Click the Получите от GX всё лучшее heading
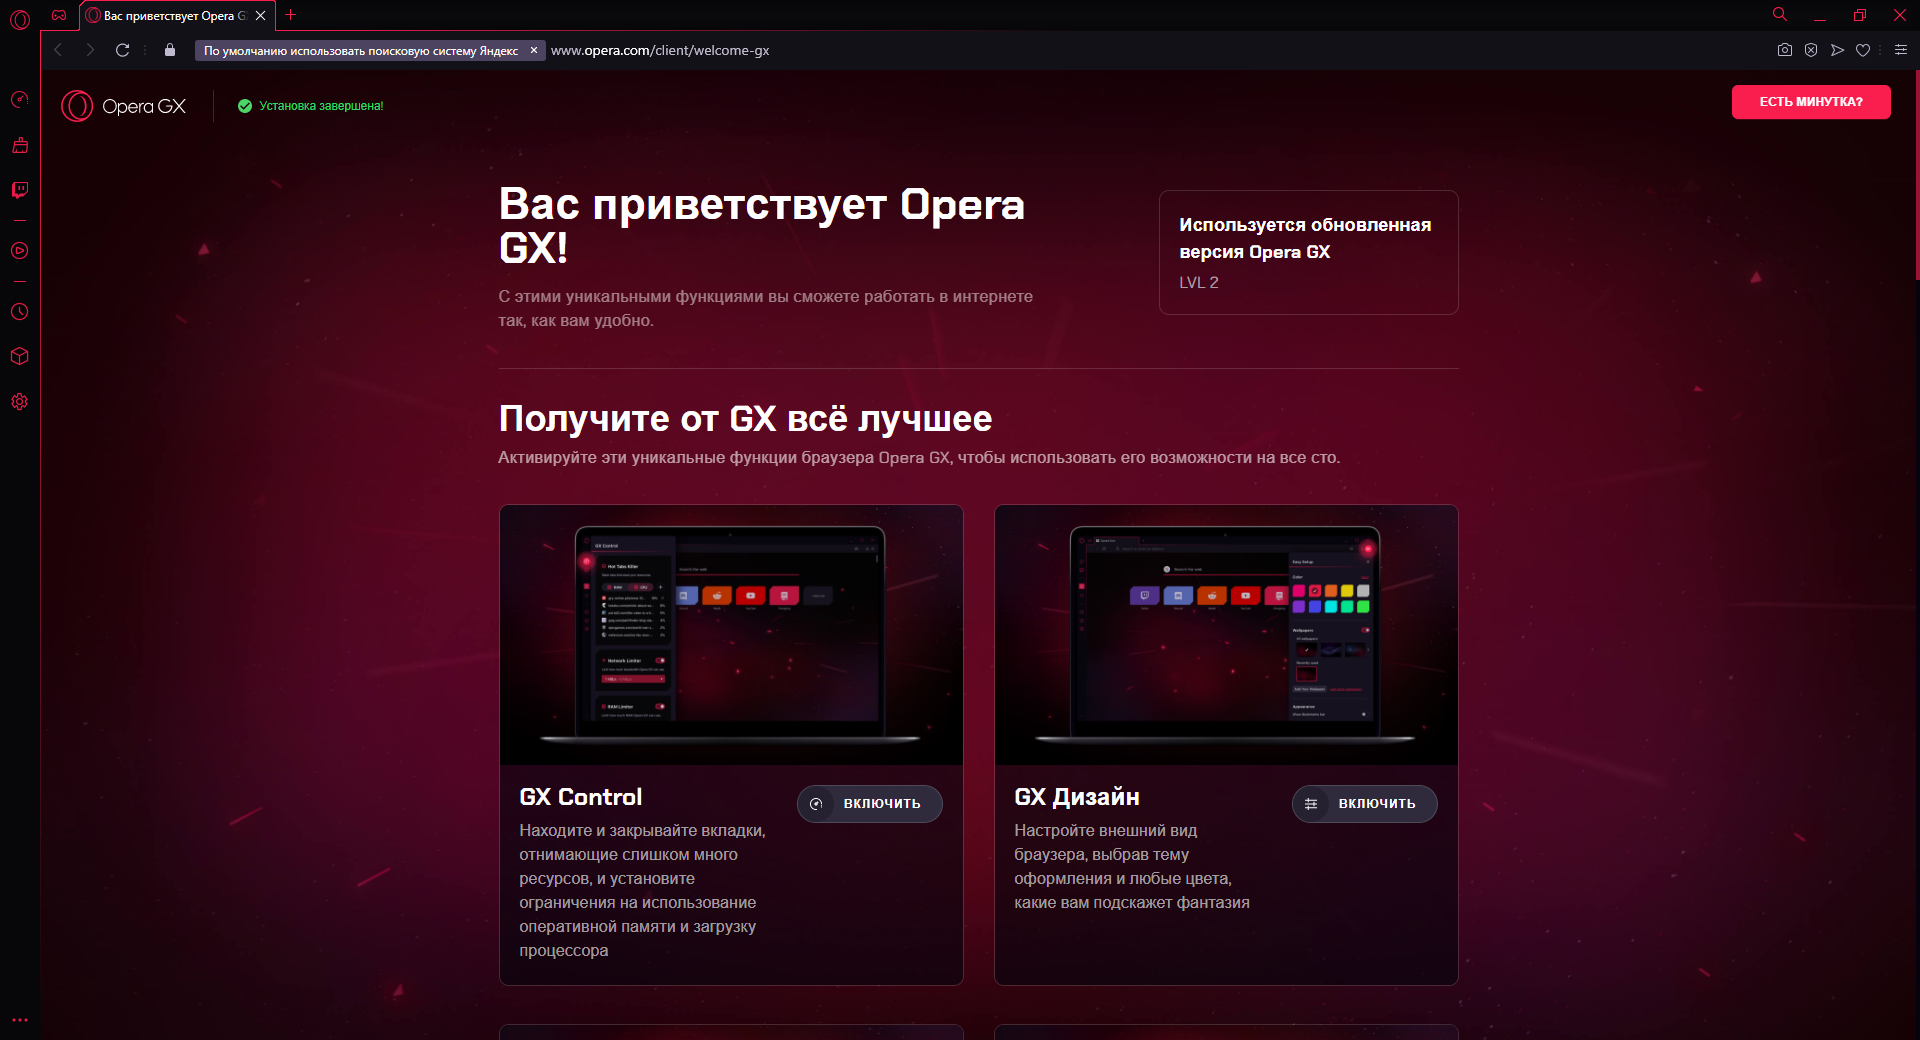The image size is (1920, 1040). coord(745,419)
